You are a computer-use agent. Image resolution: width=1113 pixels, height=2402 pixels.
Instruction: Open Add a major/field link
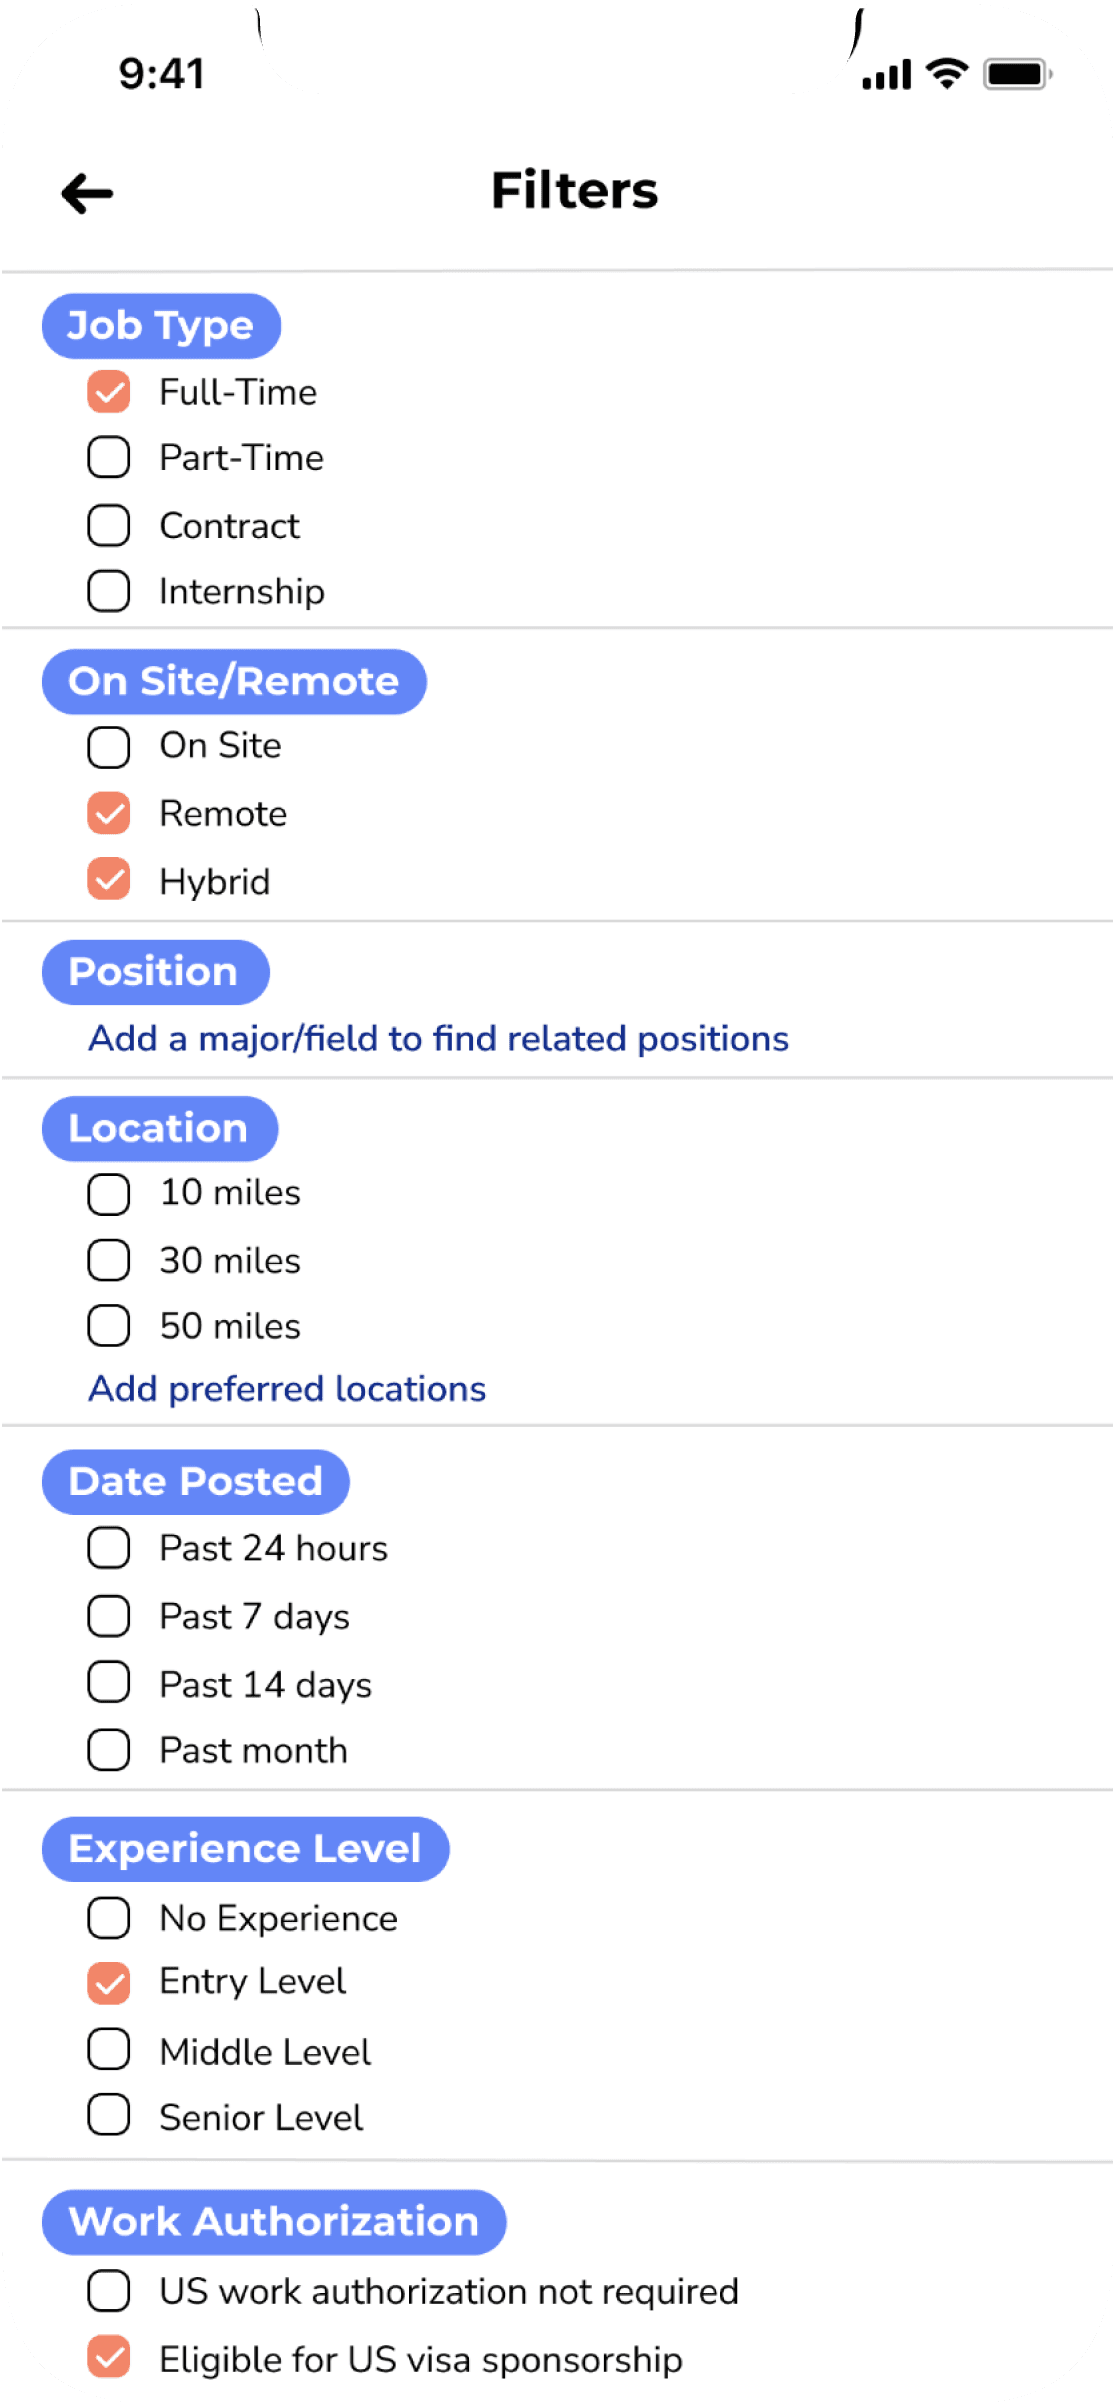[439, 1039]
